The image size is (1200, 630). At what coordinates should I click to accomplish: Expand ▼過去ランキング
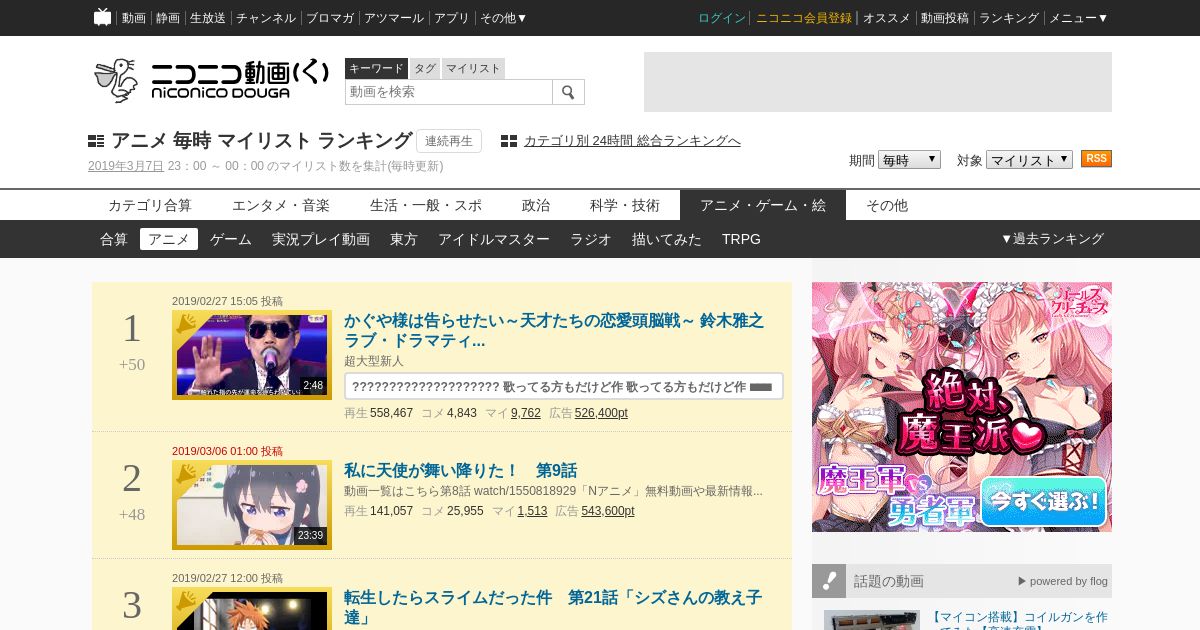click(x=1052, y=239)
